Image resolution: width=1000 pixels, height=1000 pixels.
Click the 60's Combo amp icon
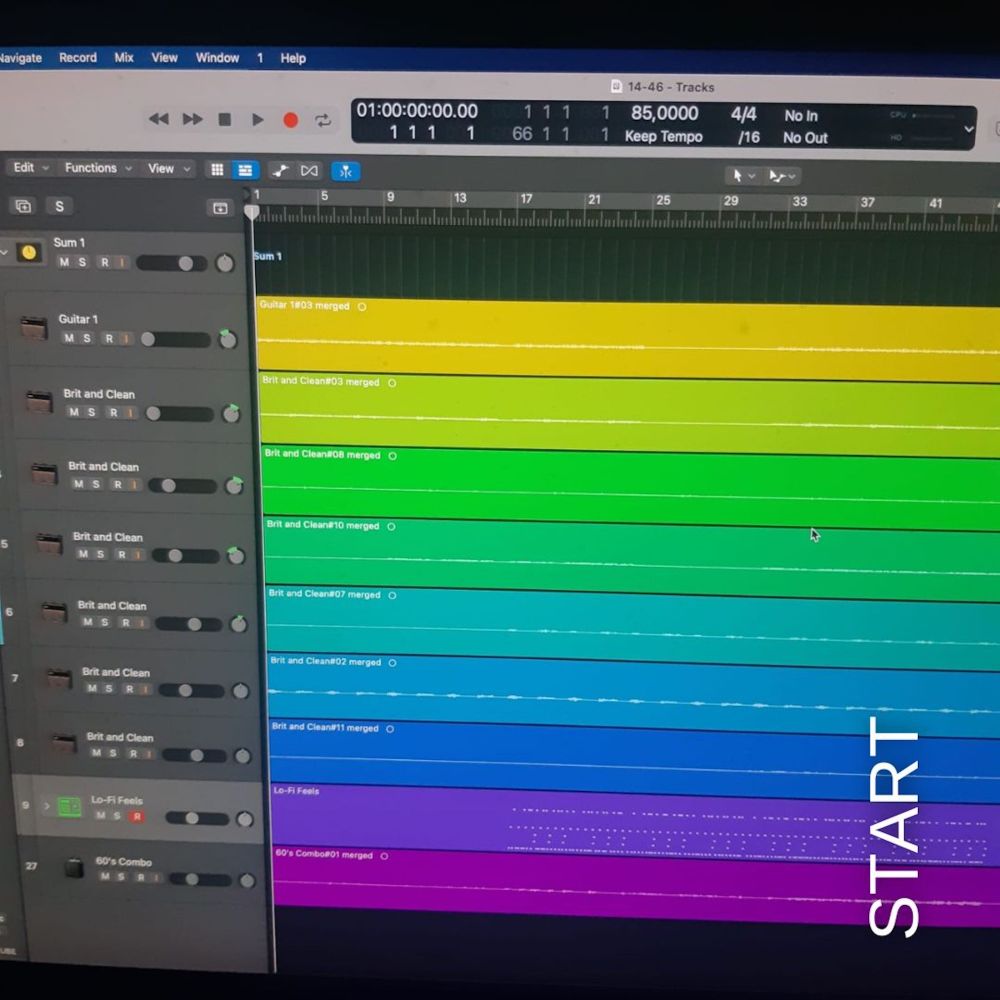(75, 868)
